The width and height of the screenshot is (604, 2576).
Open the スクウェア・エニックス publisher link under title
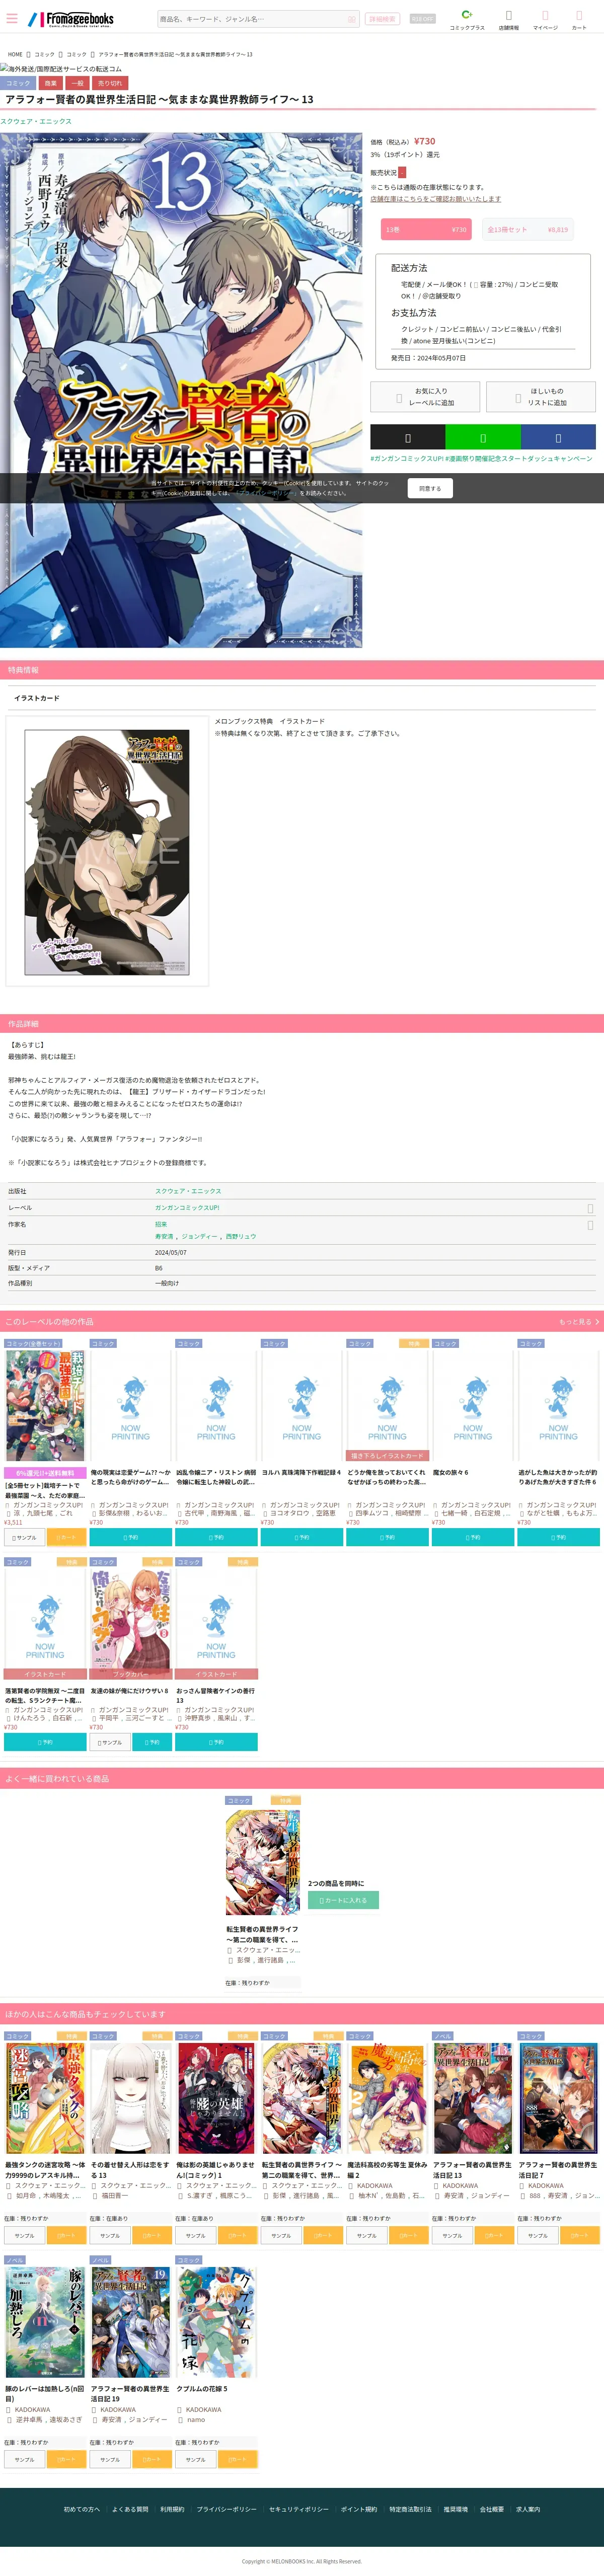click(x=36, y=121)
